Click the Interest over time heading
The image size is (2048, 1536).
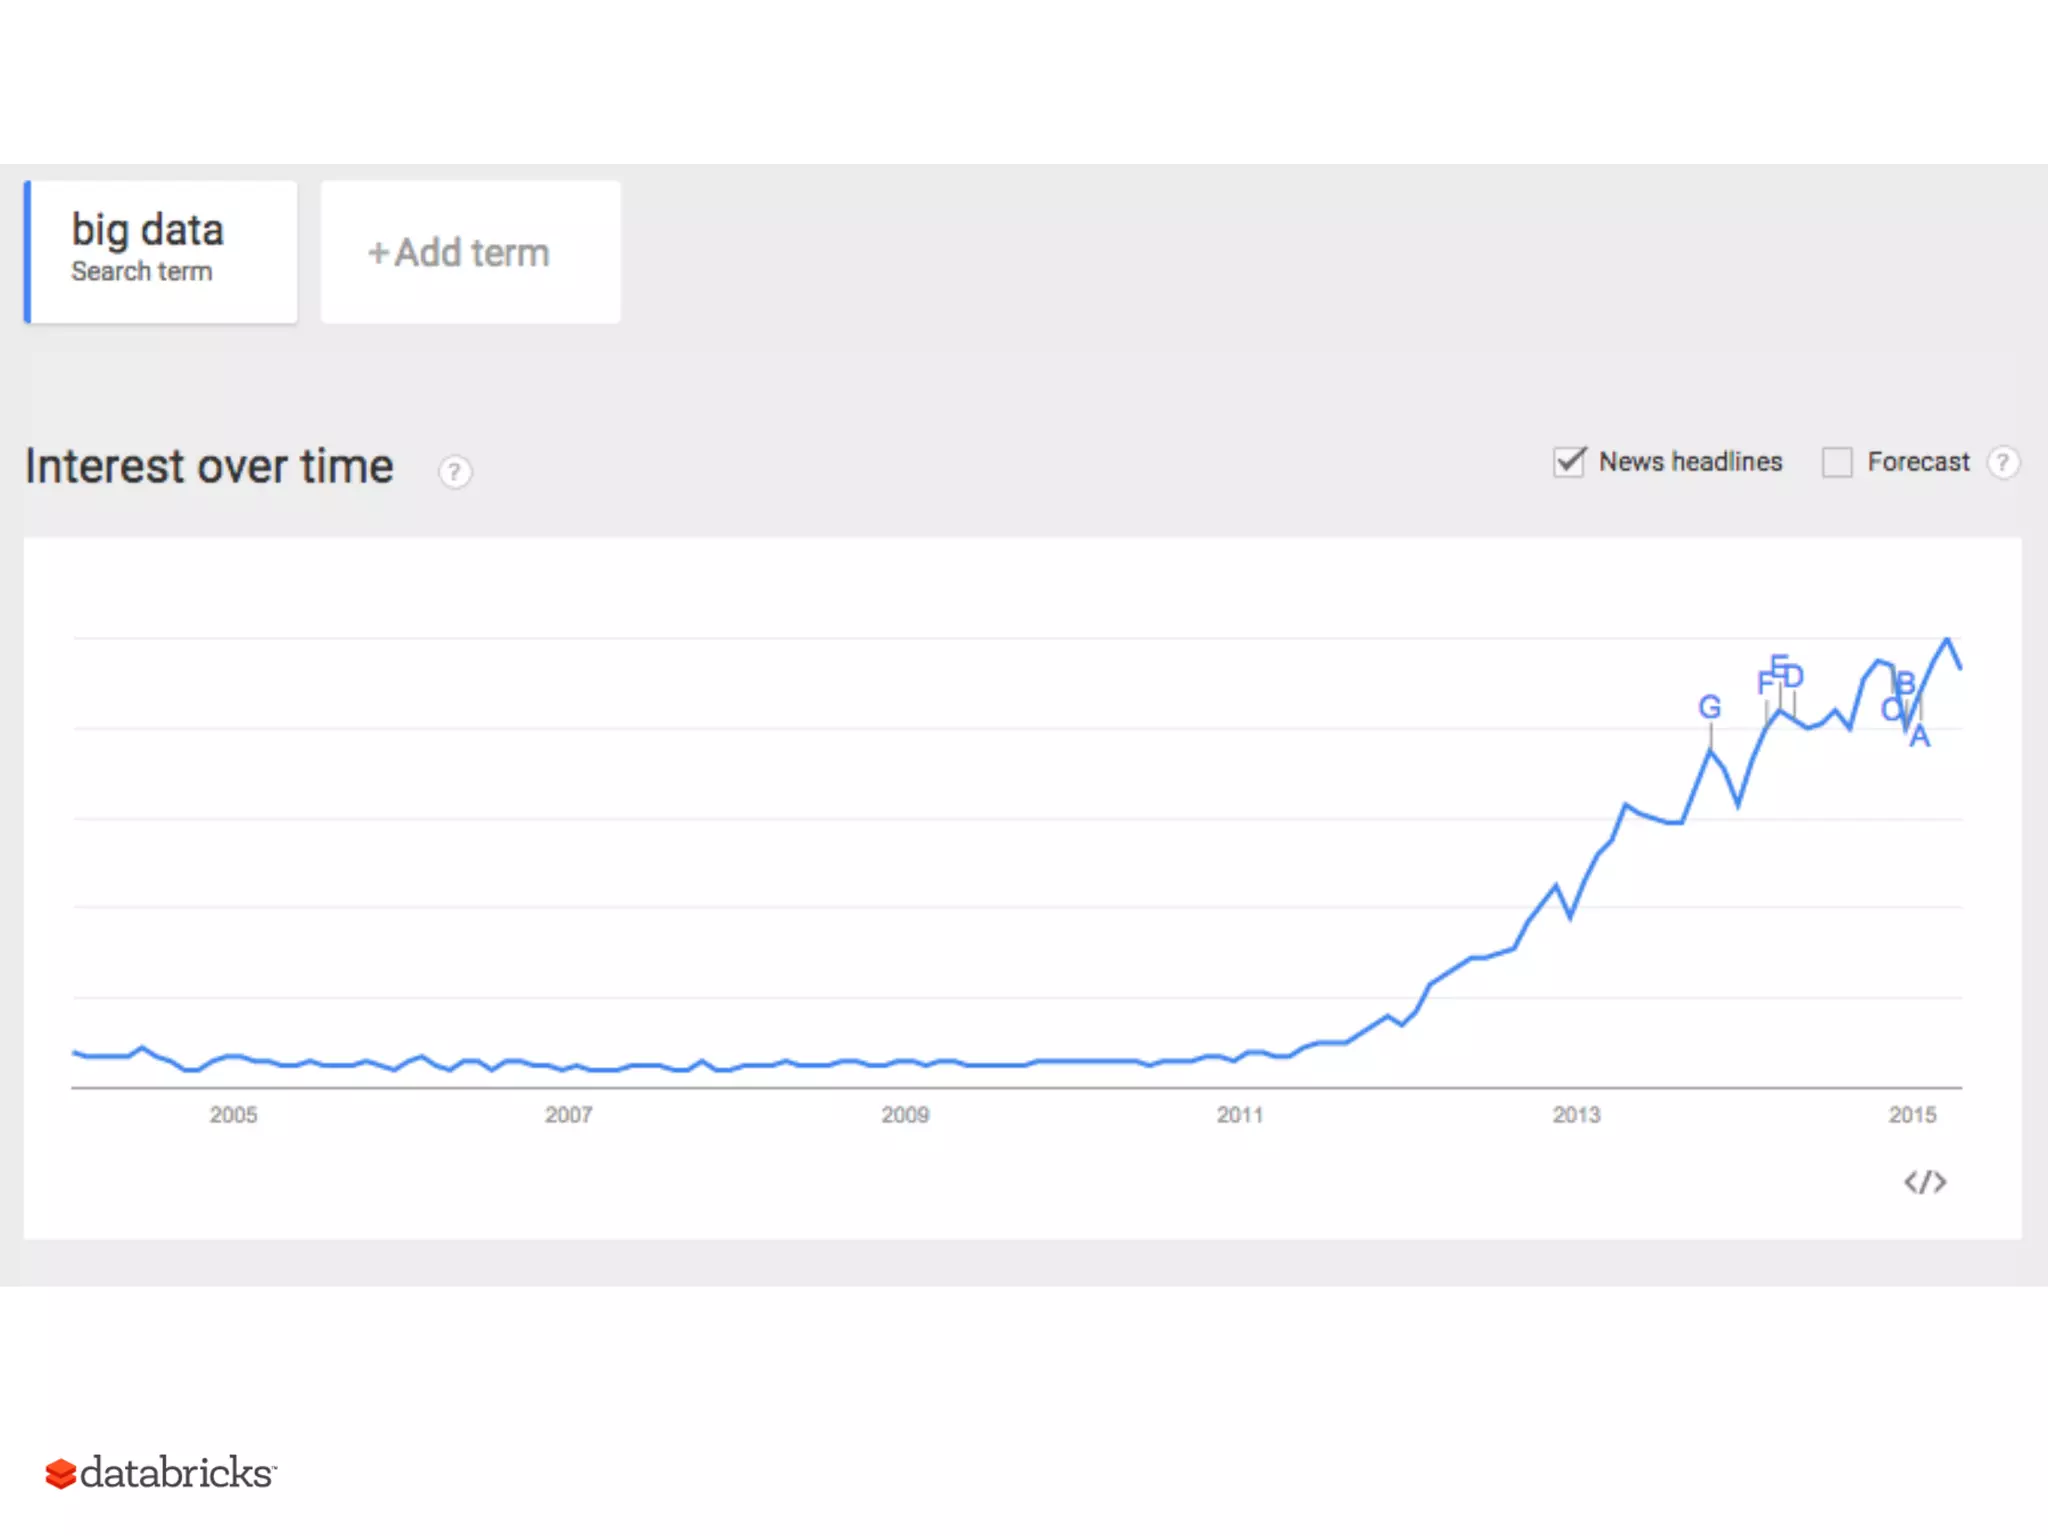[209, 467]
